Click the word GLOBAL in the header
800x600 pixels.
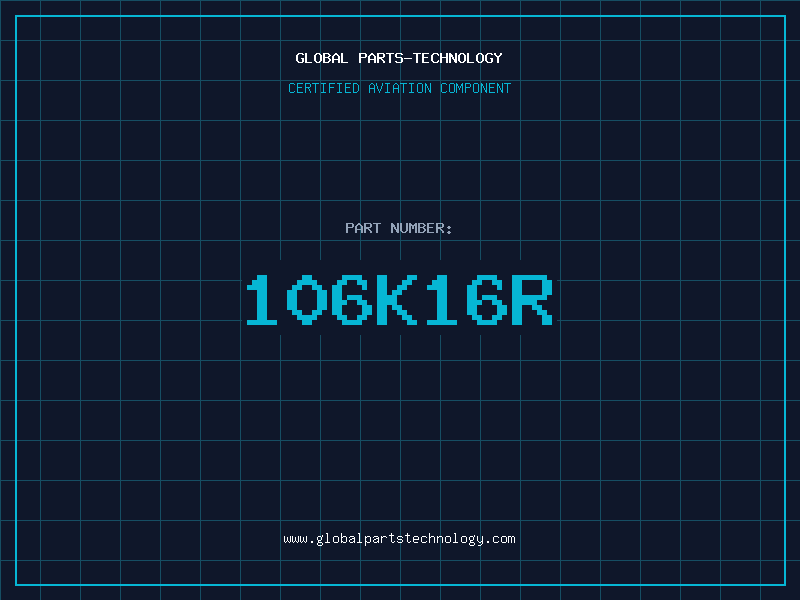coord(322,58)
